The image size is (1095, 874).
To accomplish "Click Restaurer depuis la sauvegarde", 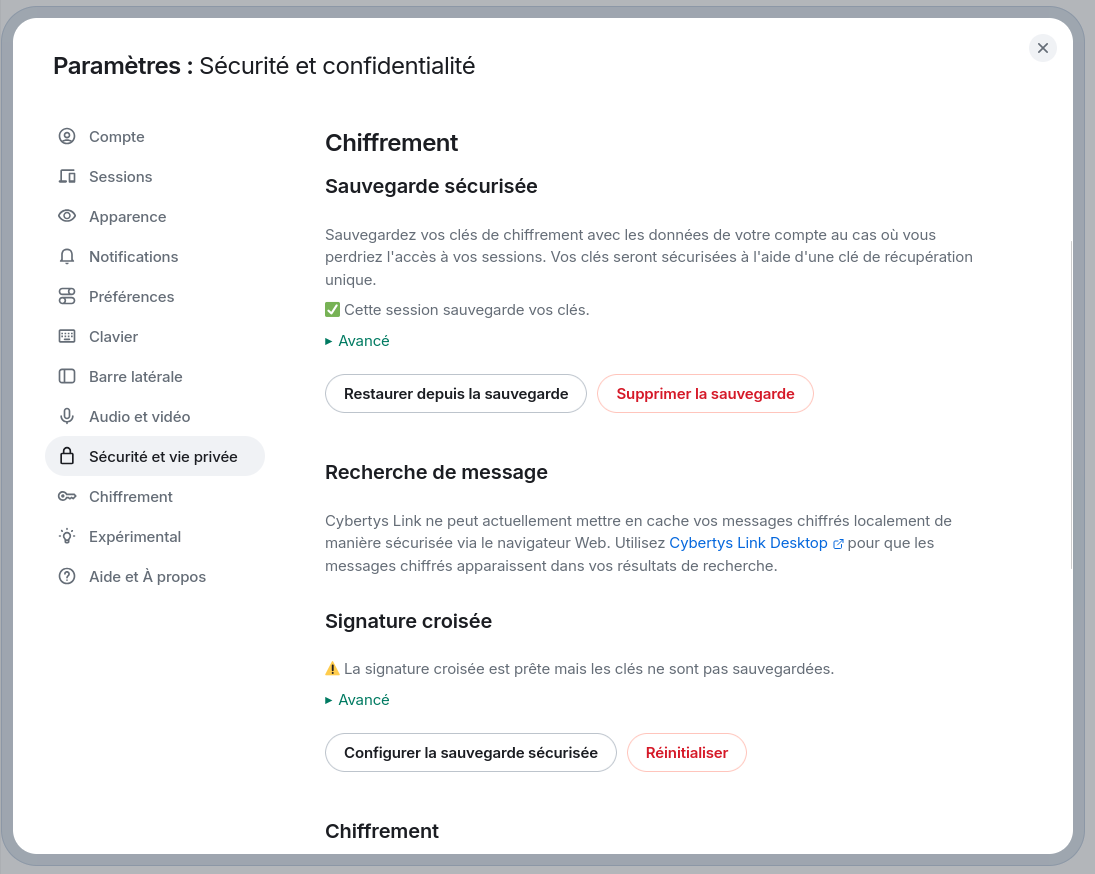I will coord(455,393).
